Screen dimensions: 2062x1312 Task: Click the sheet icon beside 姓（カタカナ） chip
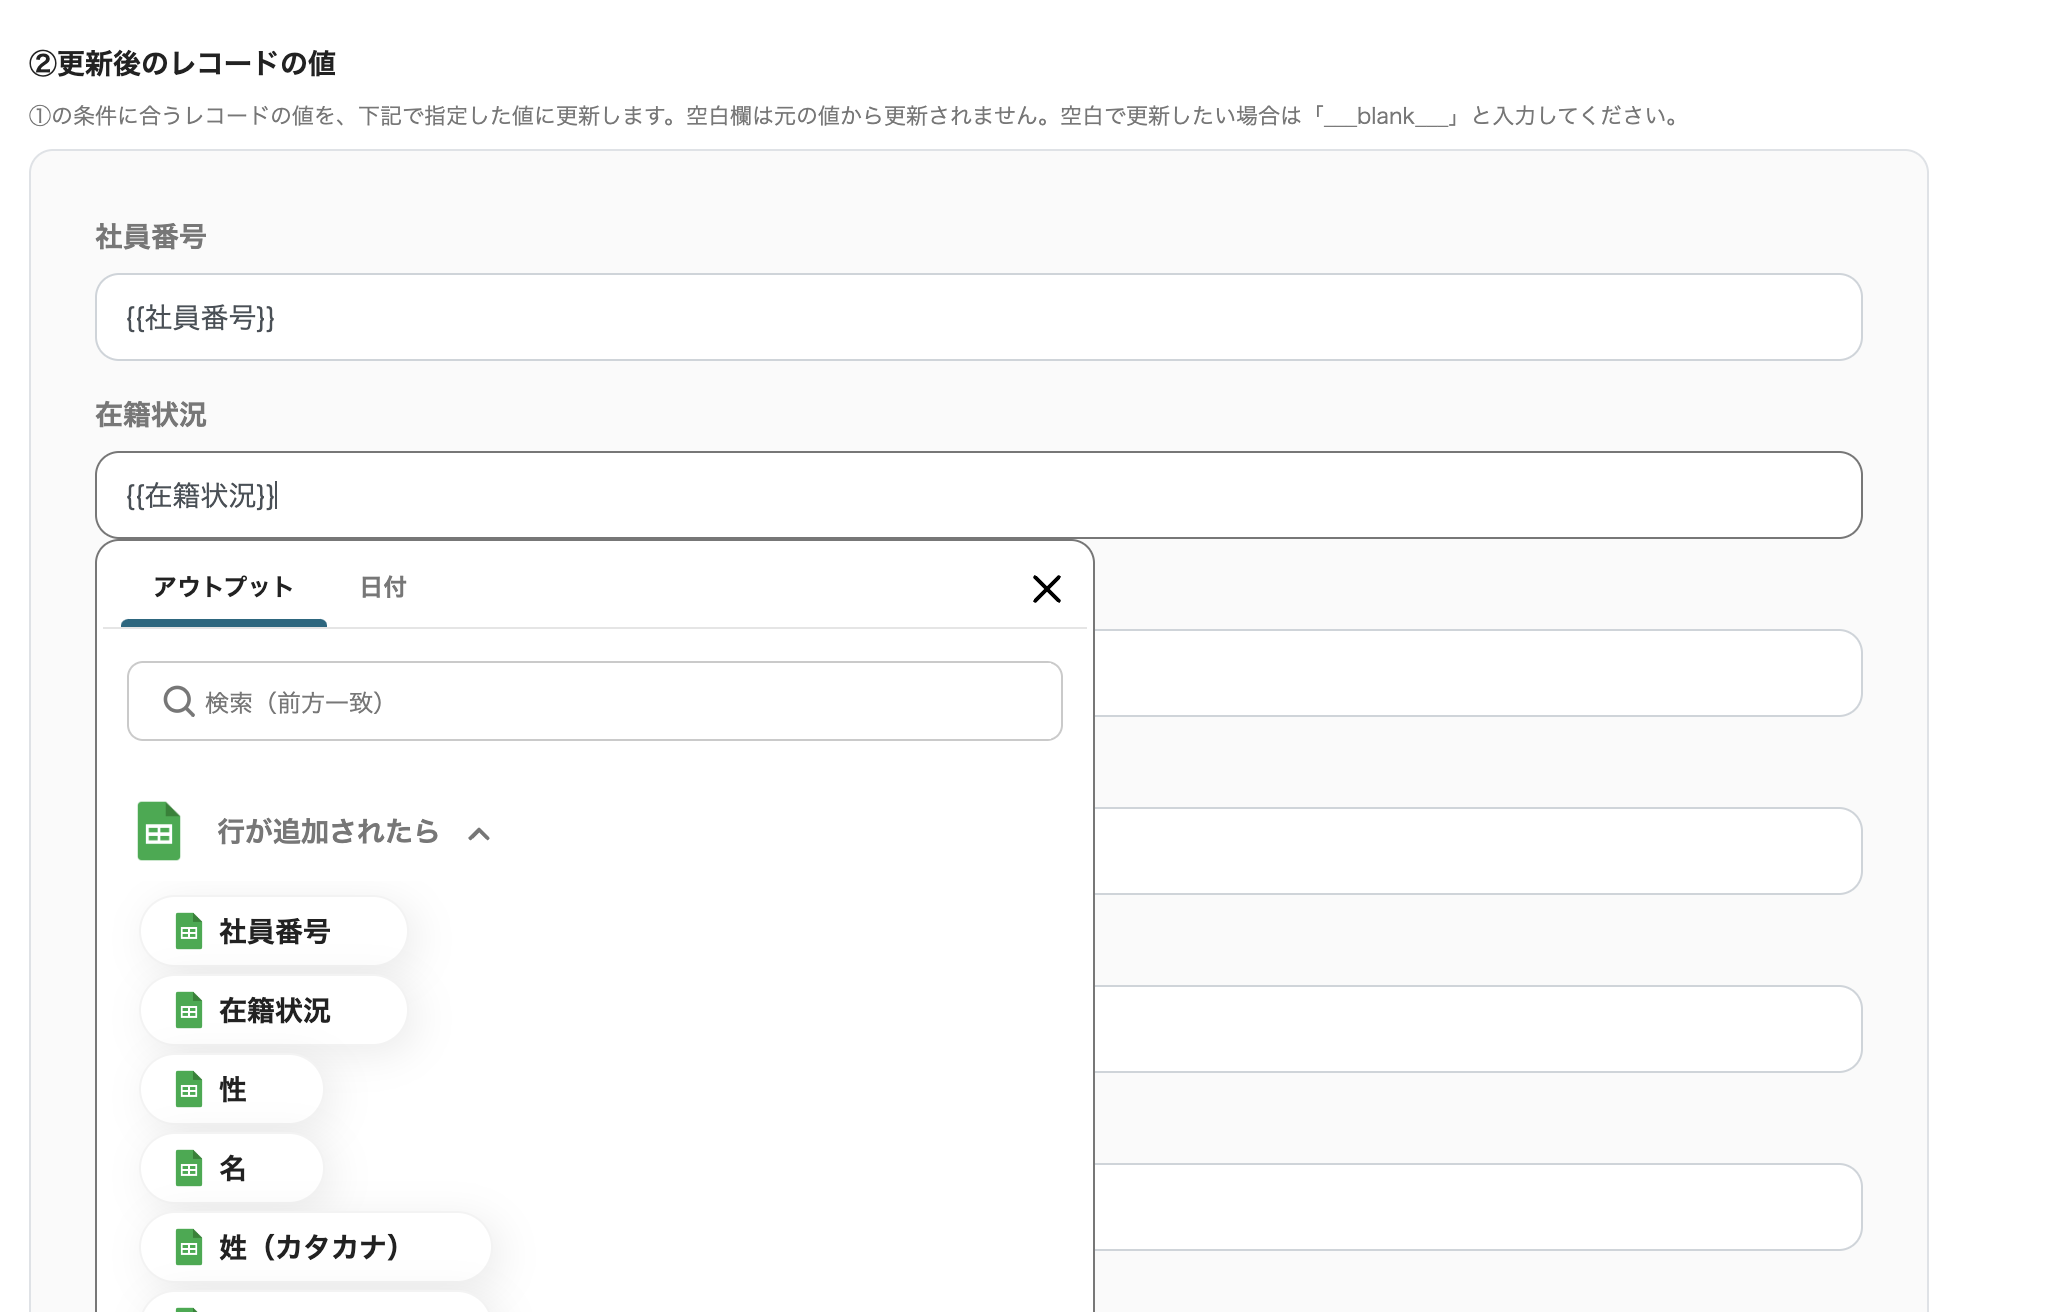[189, 1247]
